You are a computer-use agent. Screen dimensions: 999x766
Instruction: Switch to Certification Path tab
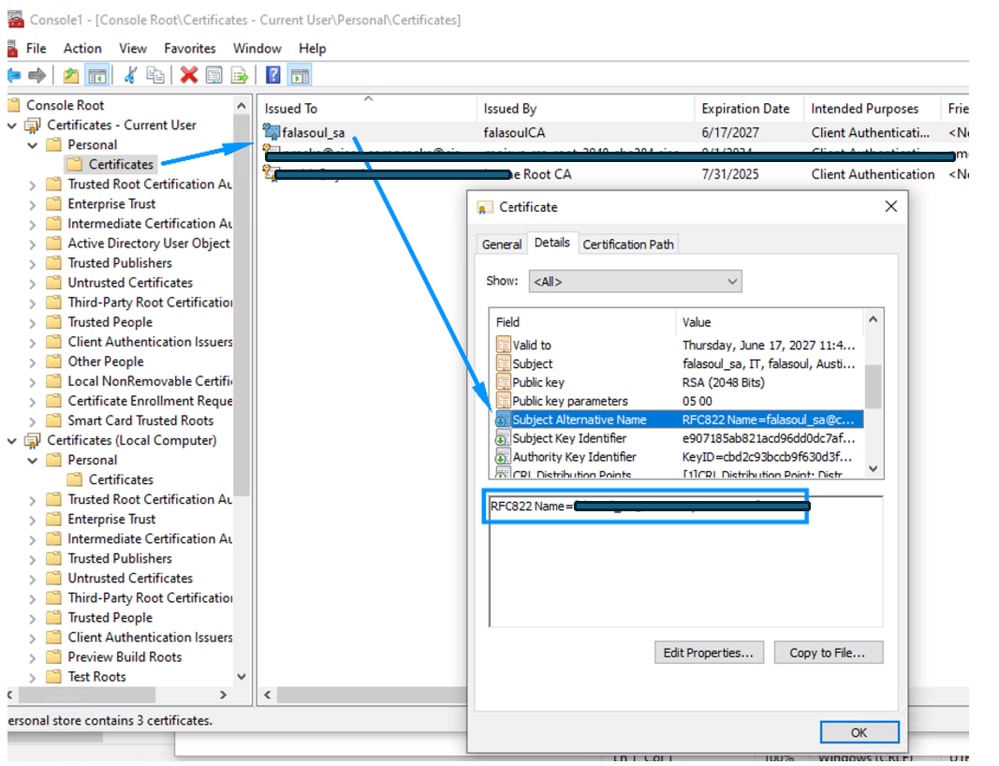628,244
